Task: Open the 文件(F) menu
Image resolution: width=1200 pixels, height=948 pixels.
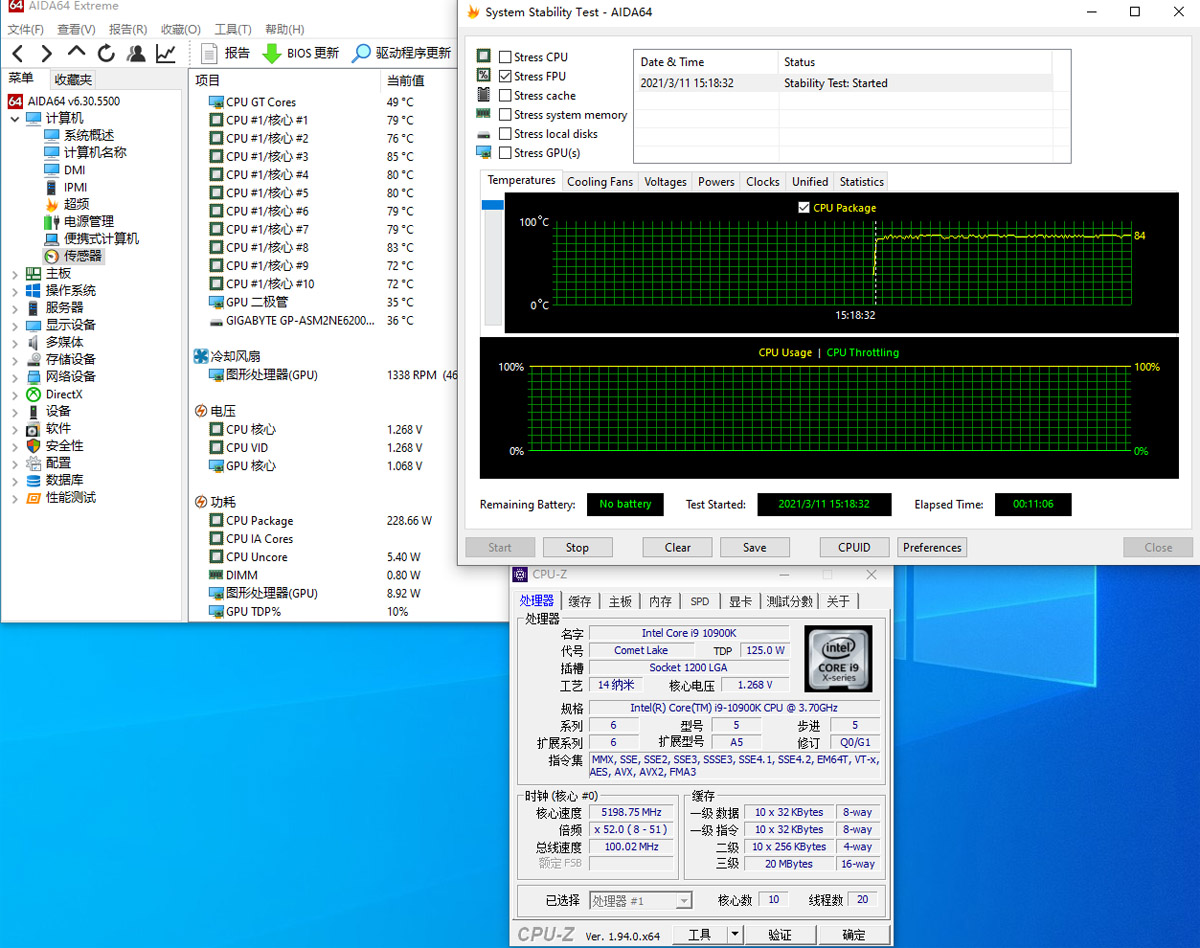Action: click(x=25, y=29)
